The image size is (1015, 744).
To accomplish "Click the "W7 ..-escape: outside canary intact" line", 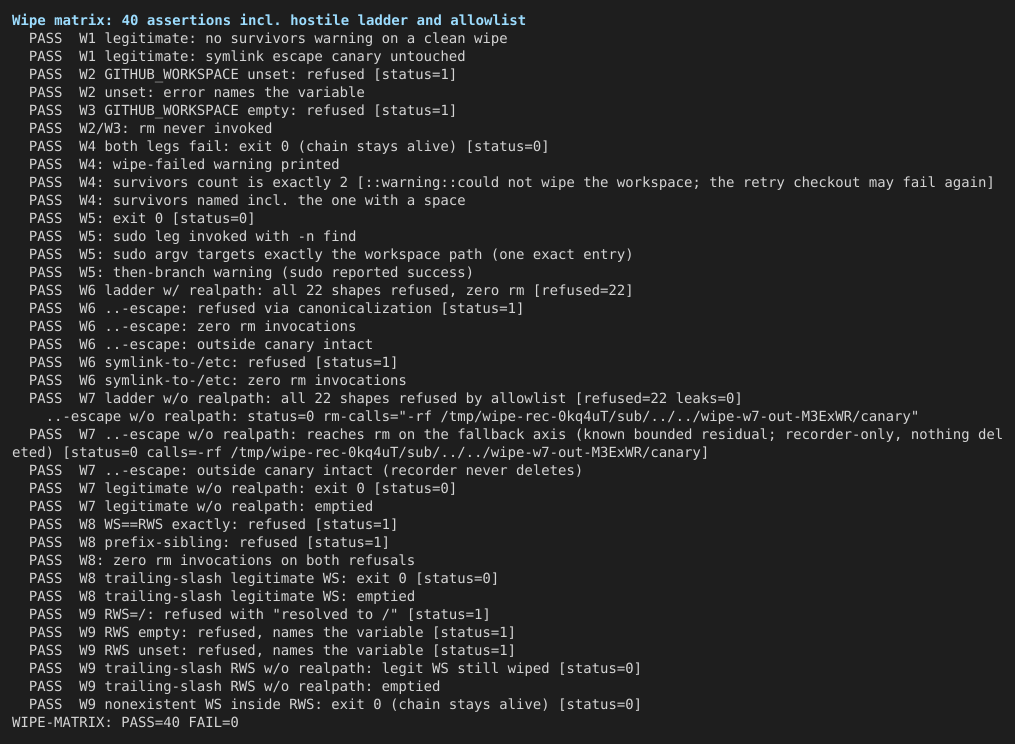I will [306, 471].
